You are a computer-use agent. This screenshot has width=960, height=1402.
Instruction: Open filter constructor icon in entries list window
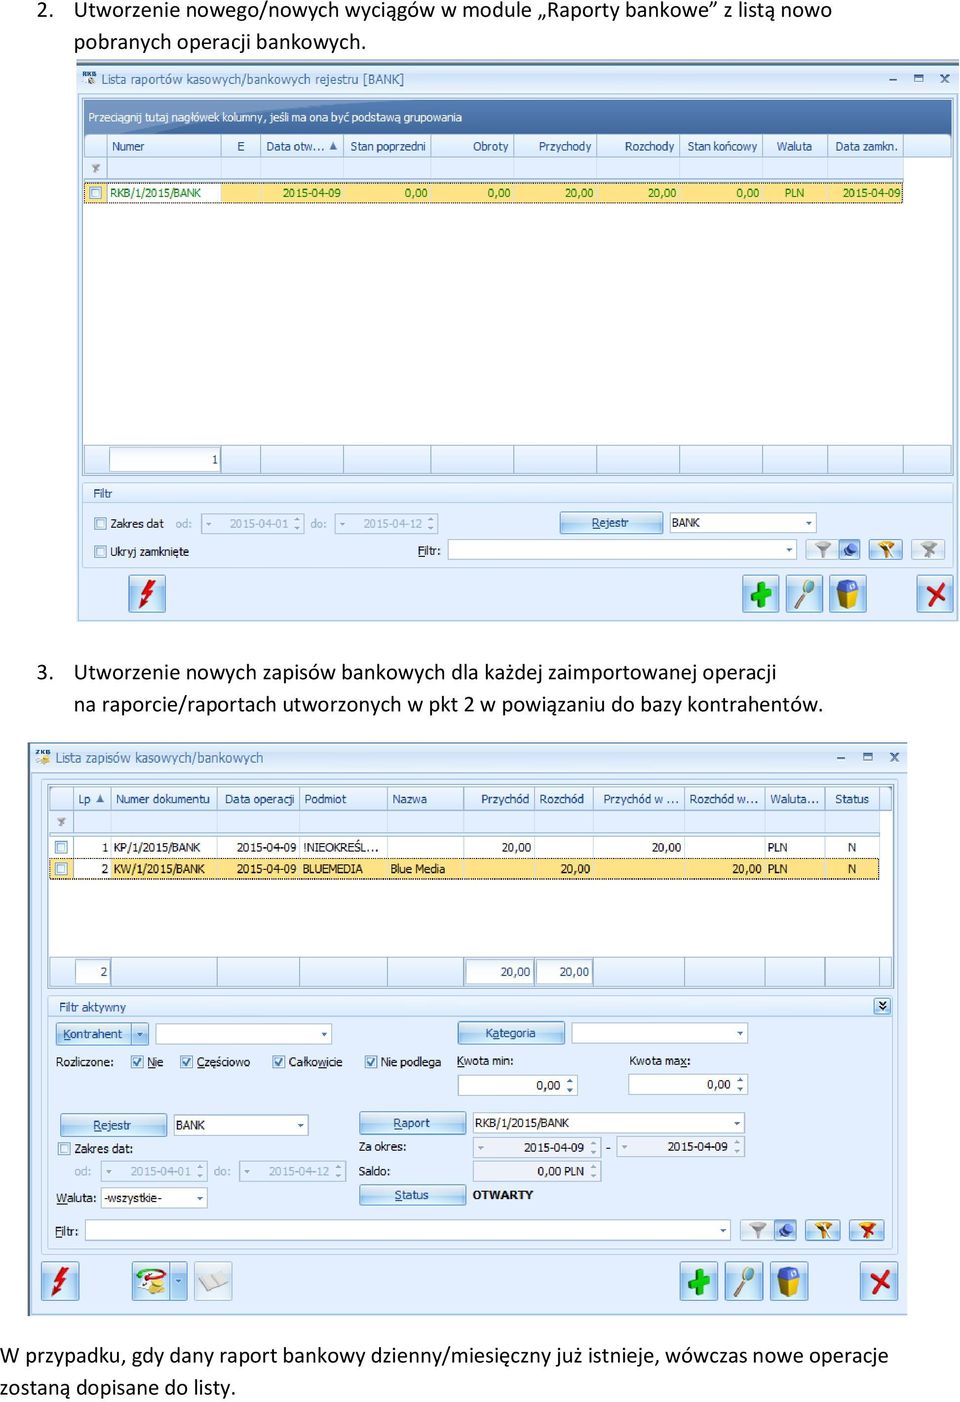click(785, 1230)
